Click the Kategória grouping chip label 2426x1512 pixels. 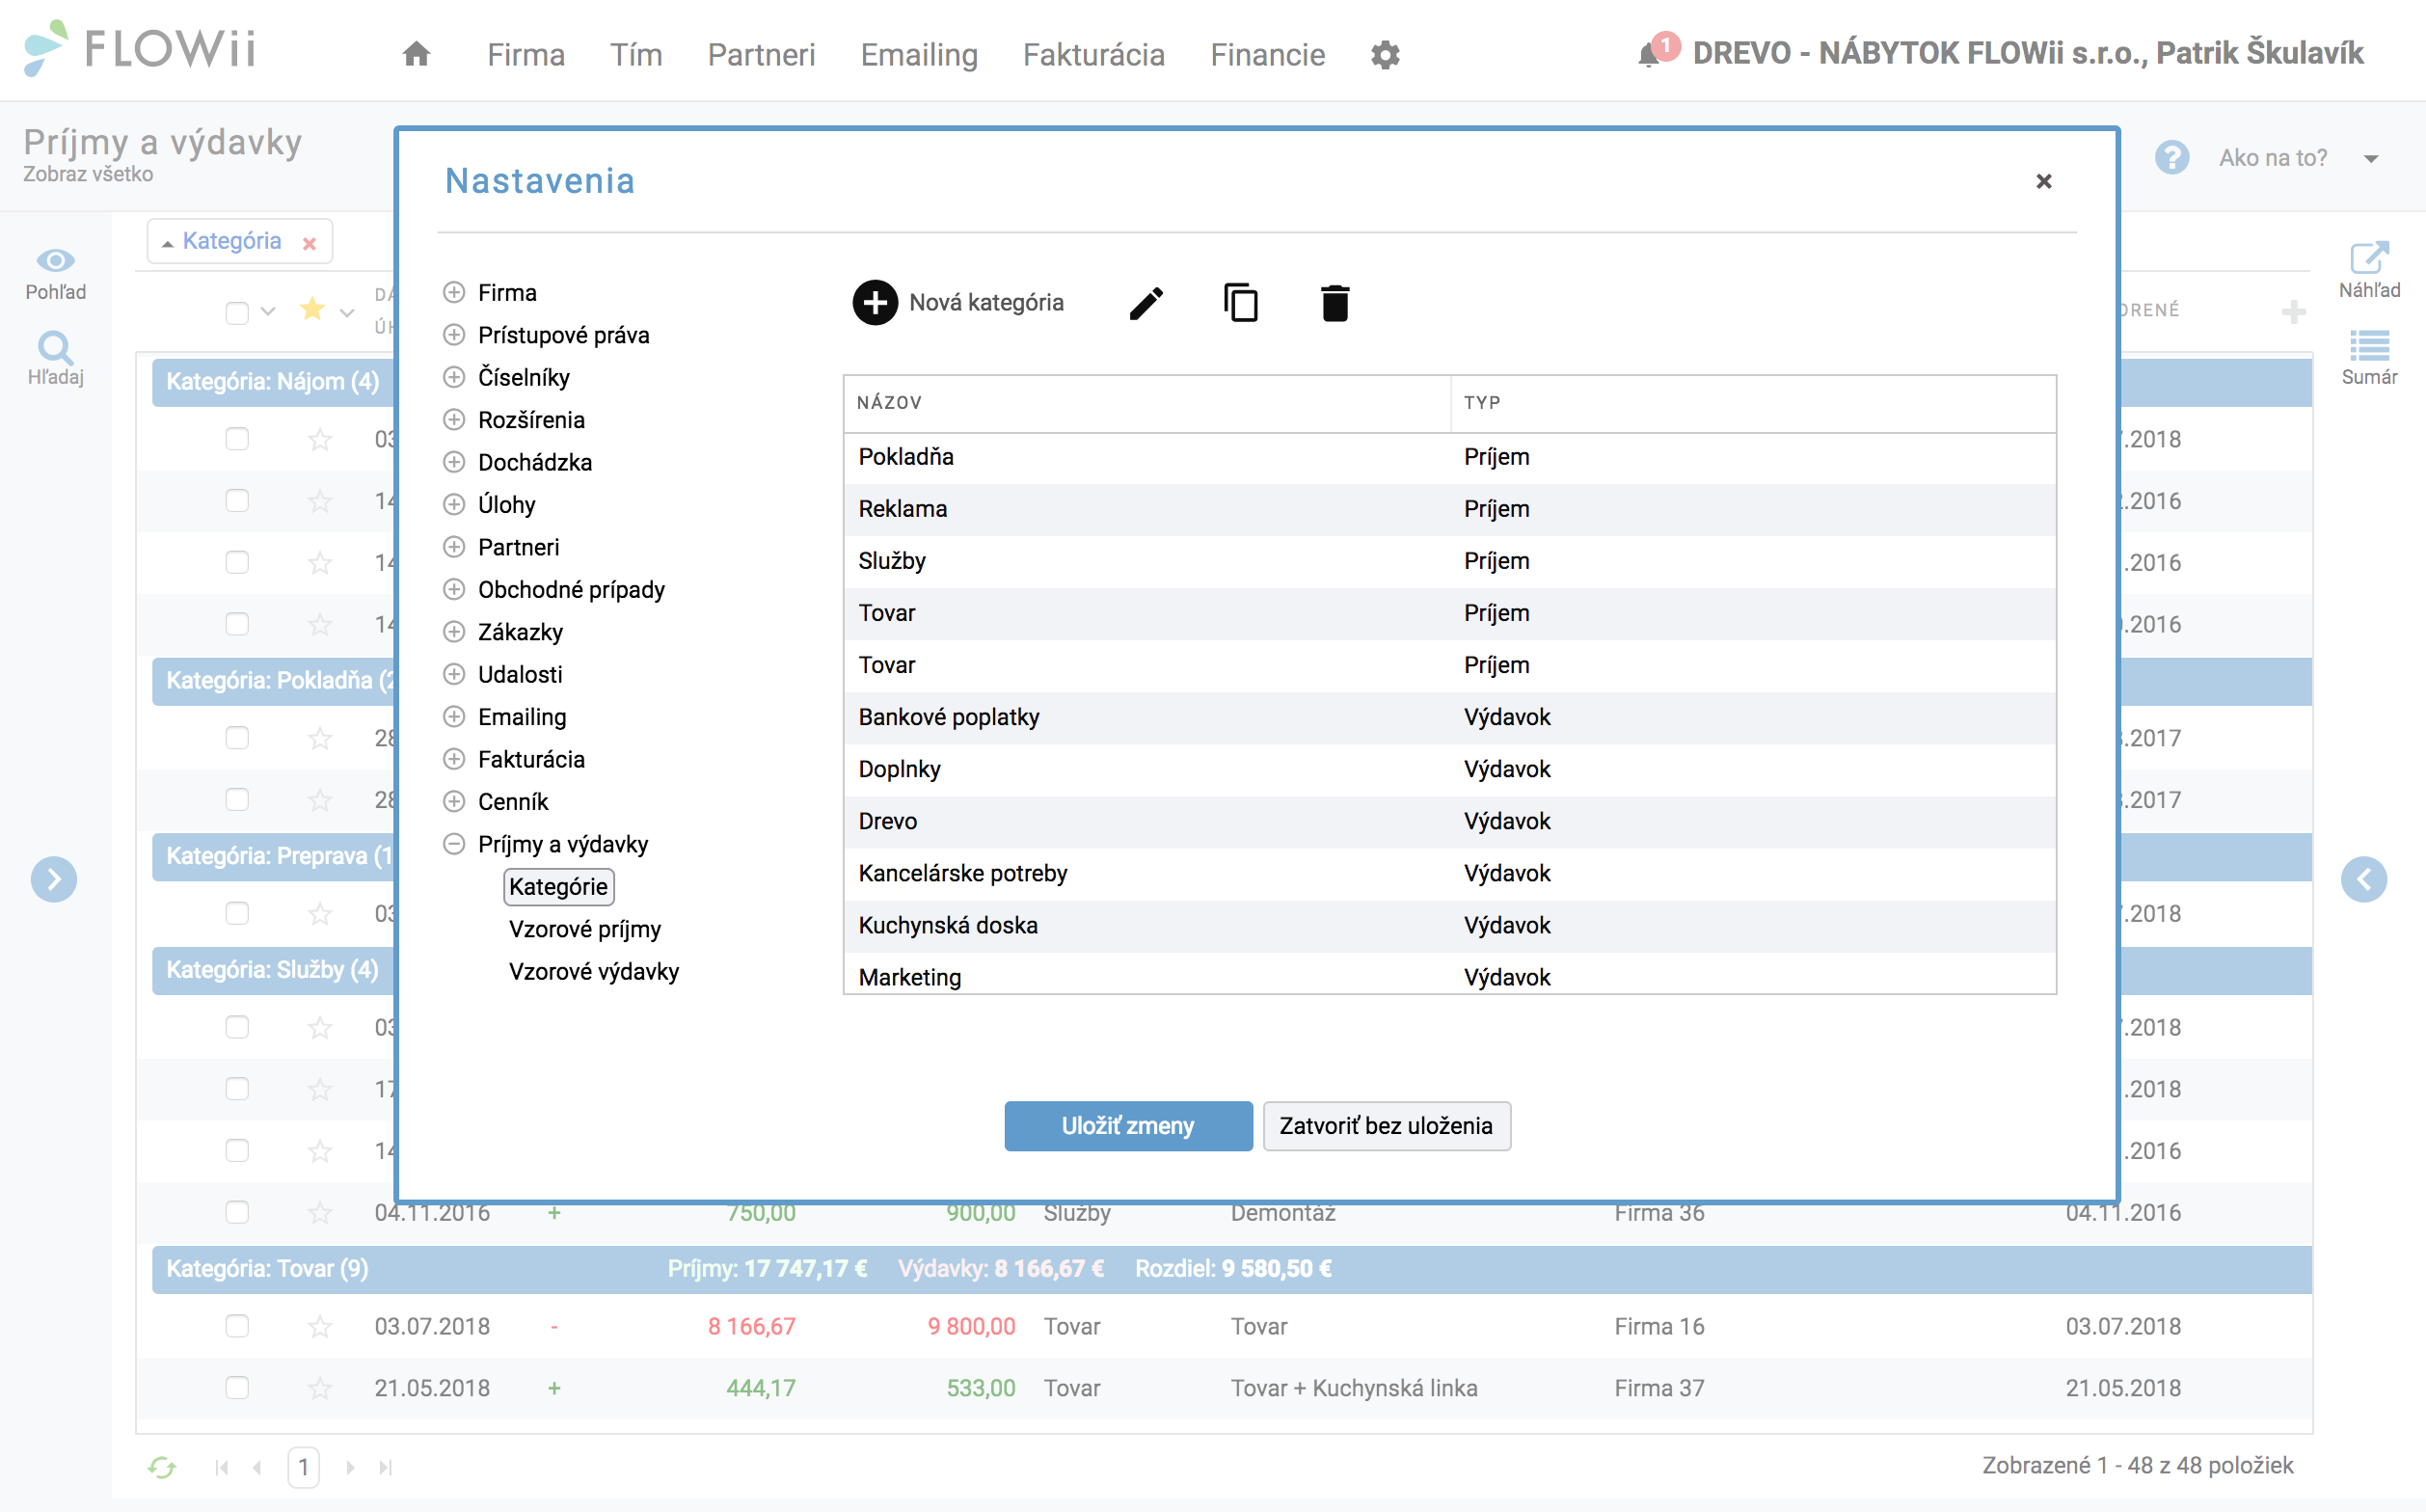231,241
